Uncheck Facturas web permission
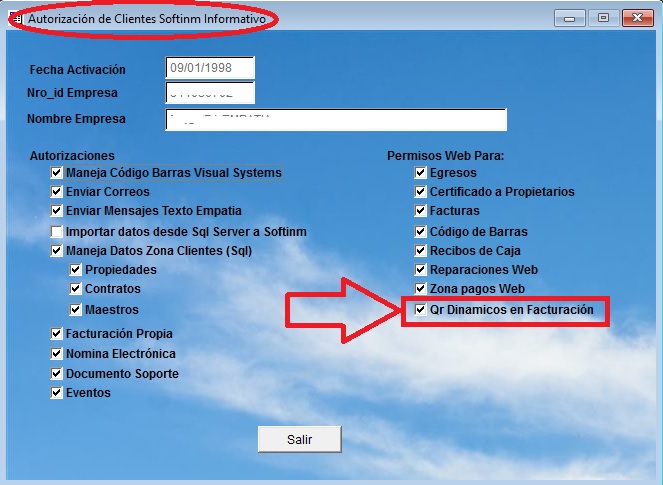Viewport: 663px width, 485px height. click(420, 211)
